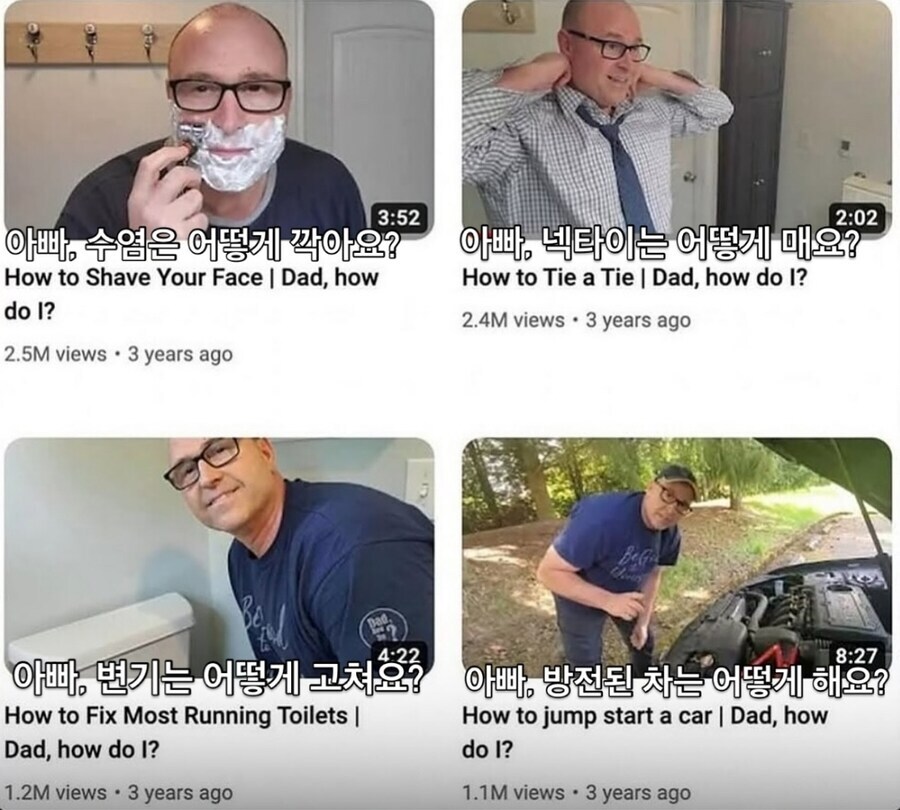Click the 4:22 duration badge
Screen dimensions: 900x810
pyautogui.click(x=399, y=654)
